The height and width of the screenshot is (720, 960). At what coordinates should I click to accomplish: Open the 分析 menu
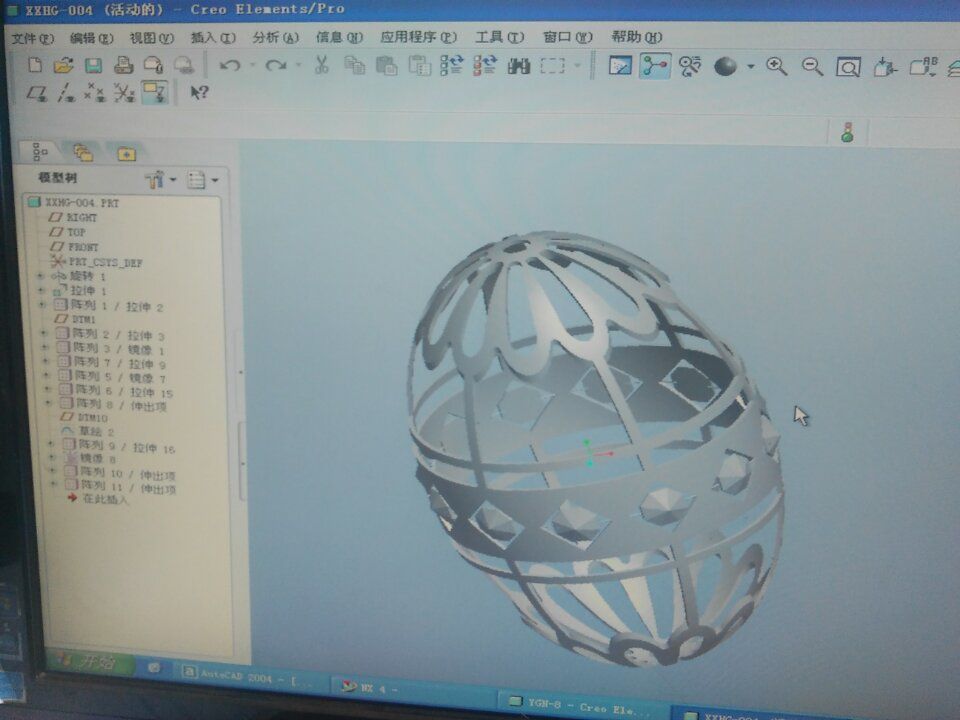click(275, 38)
